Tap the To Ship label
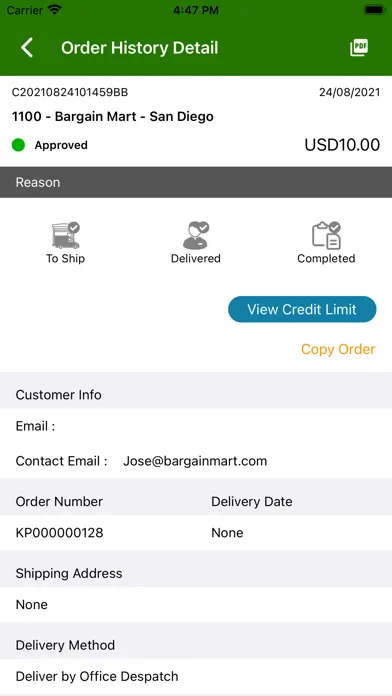392x696 pixels. [x=65, y=258]
